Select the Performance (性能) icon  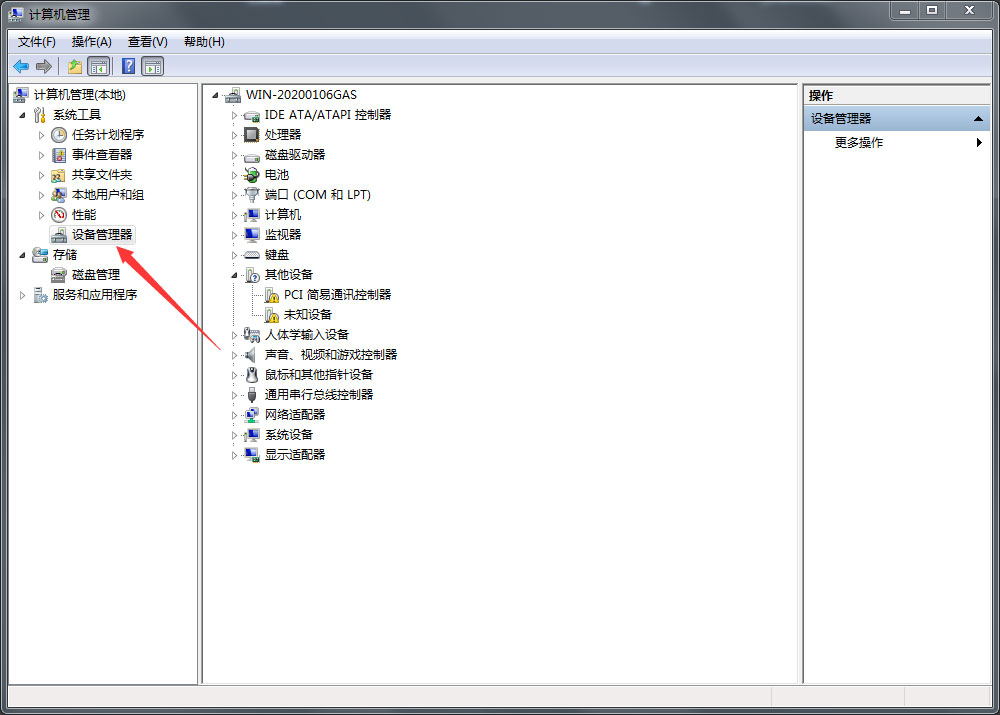click(x=59, y=215)
